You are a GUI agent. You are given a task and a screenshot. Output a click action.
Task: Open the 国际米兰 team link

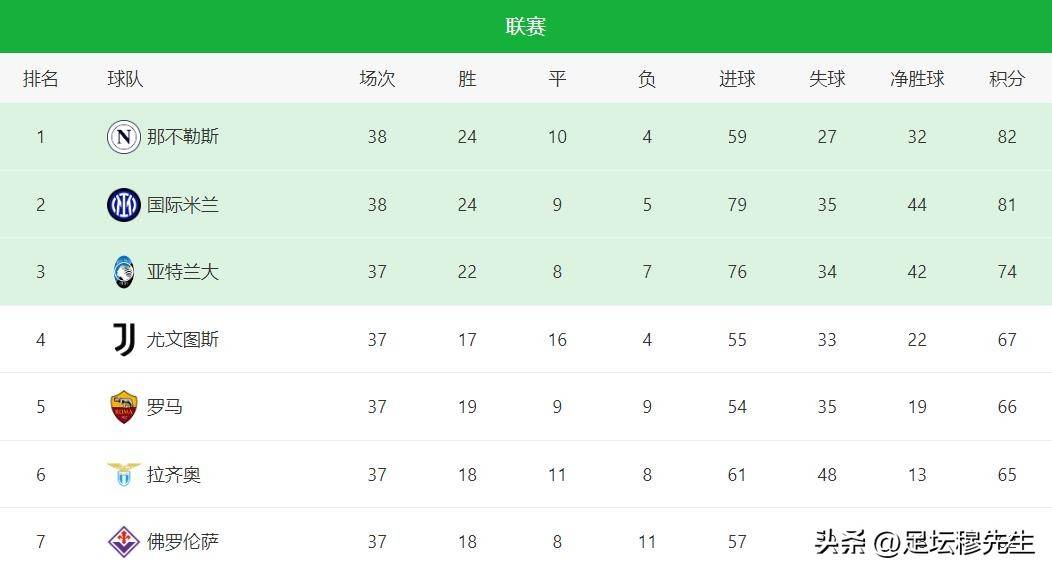coord(183,205)
